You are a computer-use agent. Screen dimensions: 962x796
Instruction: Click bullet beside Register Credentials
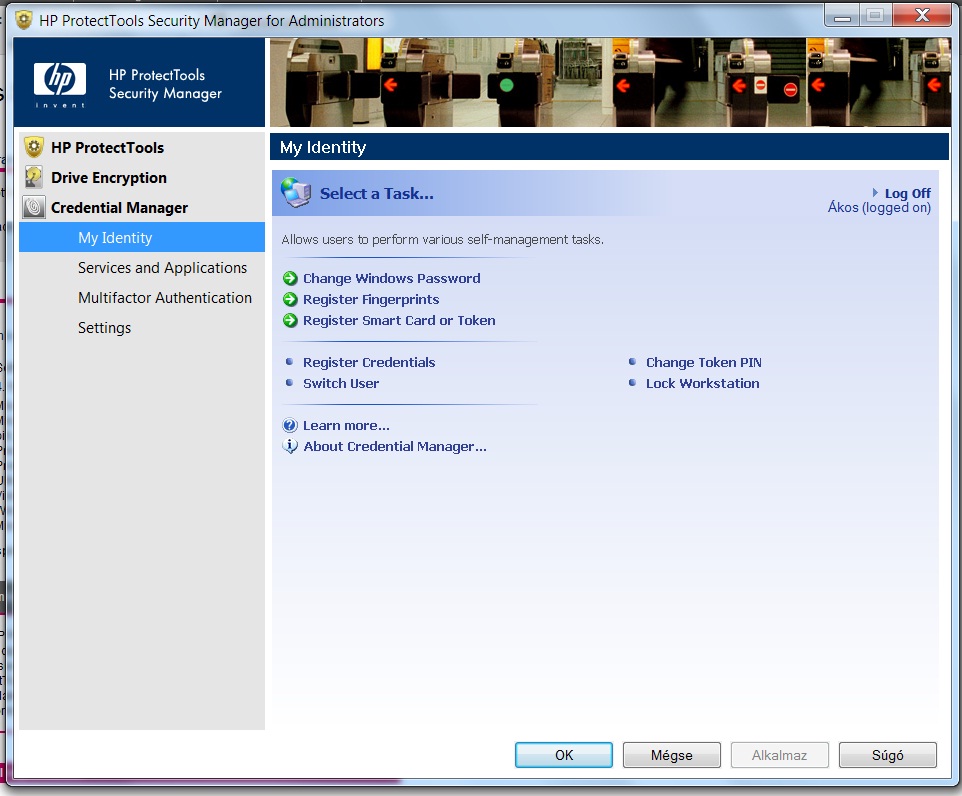point(290,362)
